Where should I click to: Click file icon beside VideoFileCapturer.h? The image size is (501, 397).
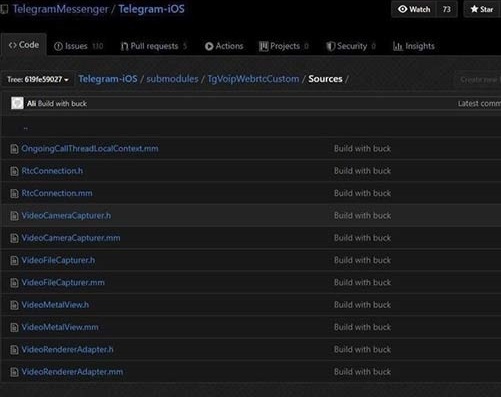pos(14,260)
